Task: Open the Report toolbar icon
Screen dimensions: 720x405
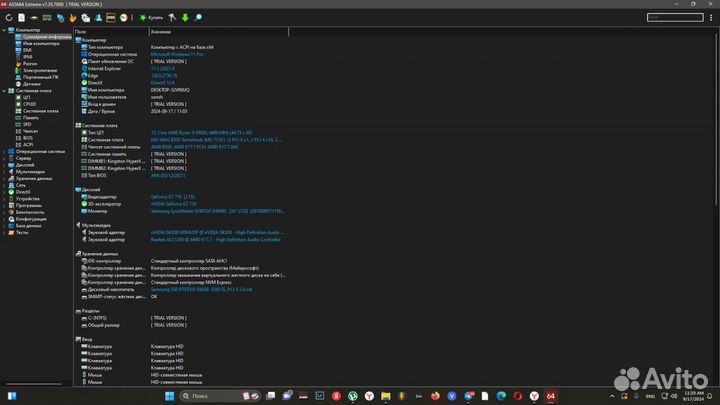Action: click(x=22, y=17)
